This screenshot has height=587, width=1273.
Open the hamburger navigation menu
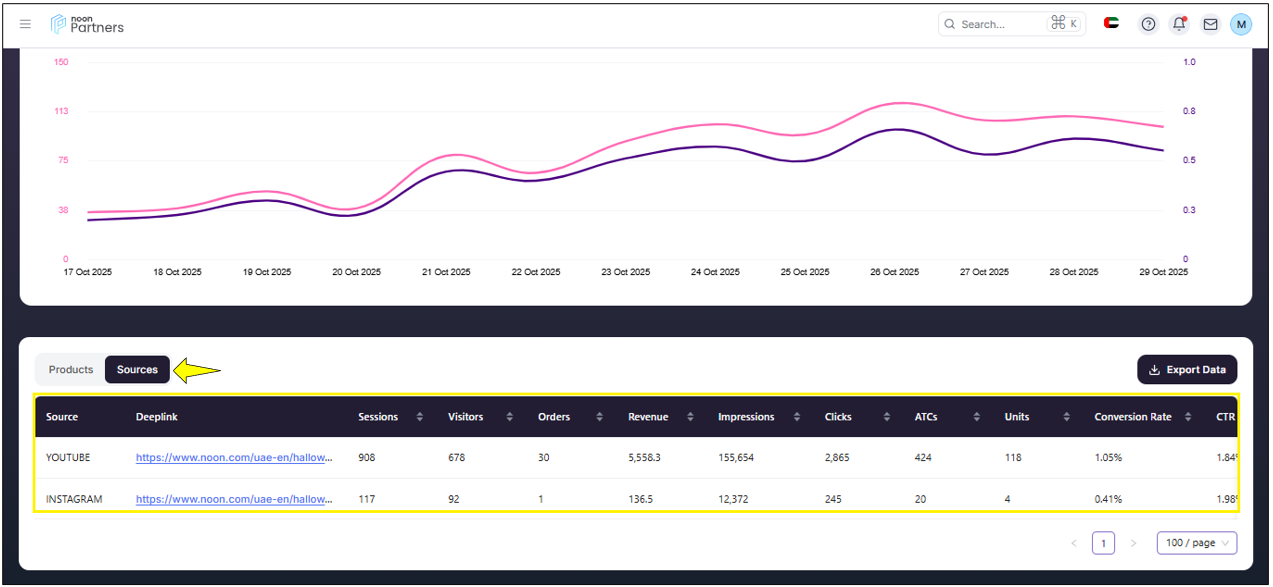[26, 24]
